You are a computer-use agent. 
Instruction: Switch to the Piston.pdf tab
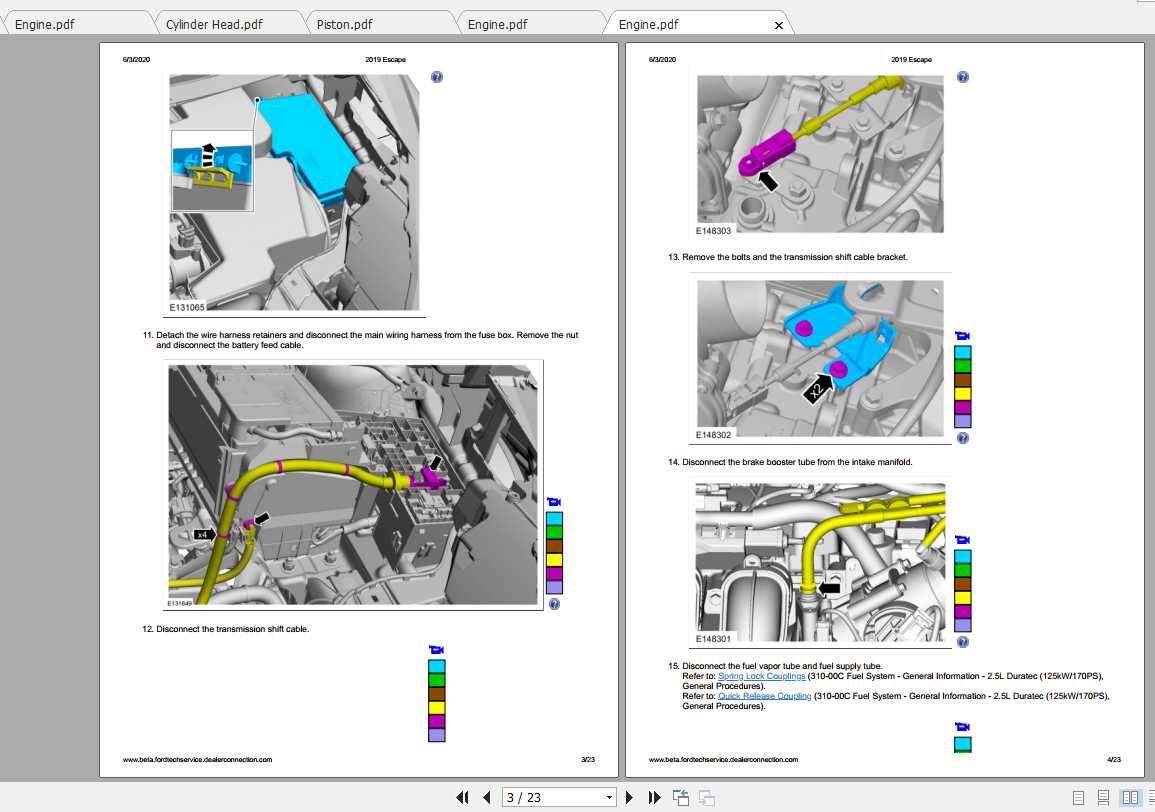point(345,24)
